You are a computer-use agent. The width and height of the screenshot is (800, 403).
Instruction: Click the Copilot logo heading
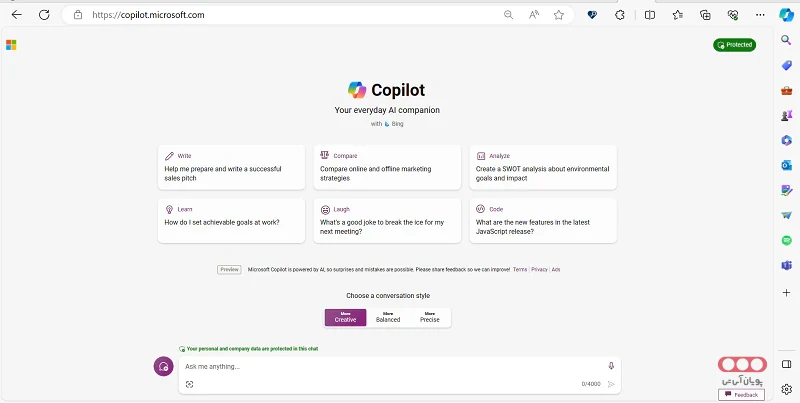386,90
